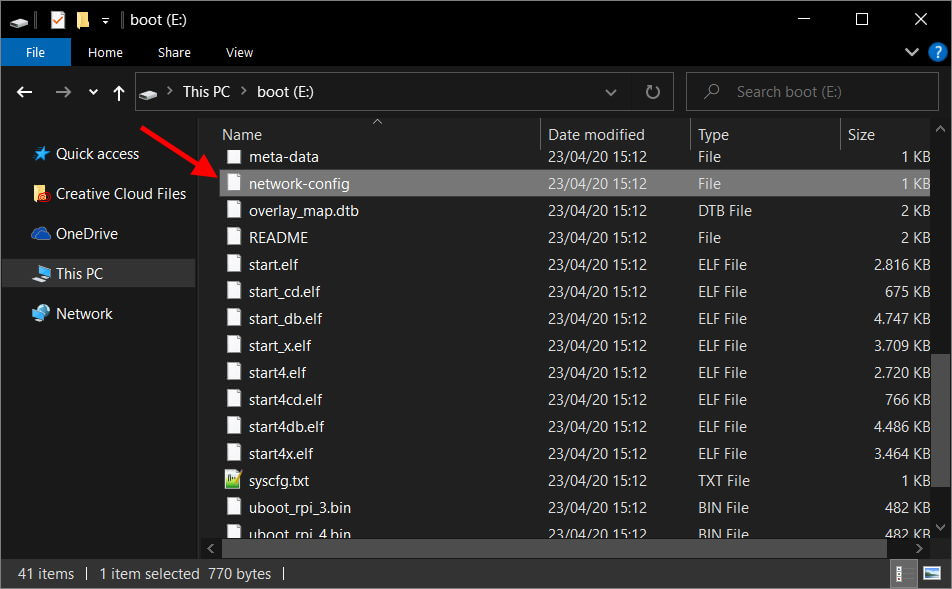Select the start4cd.elf file
Screen dimensions: 952x589
pyautogui.click(x=574, y=400)
